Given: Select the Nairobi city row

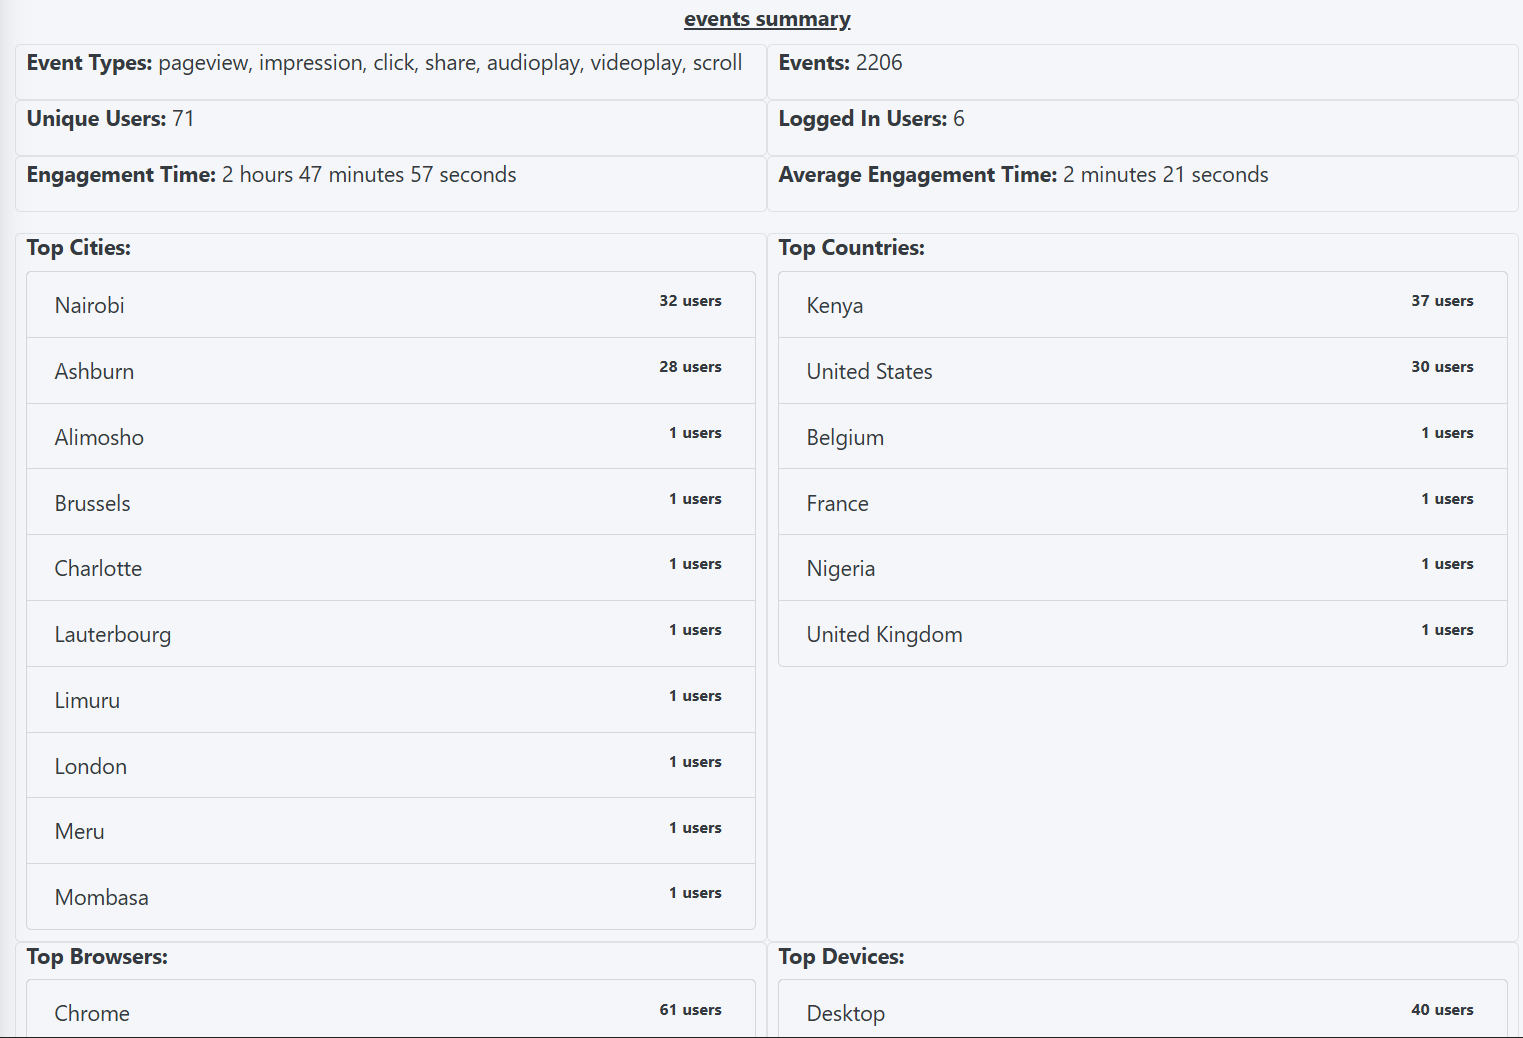Looking at the screenshot, I should coord(390,305).
